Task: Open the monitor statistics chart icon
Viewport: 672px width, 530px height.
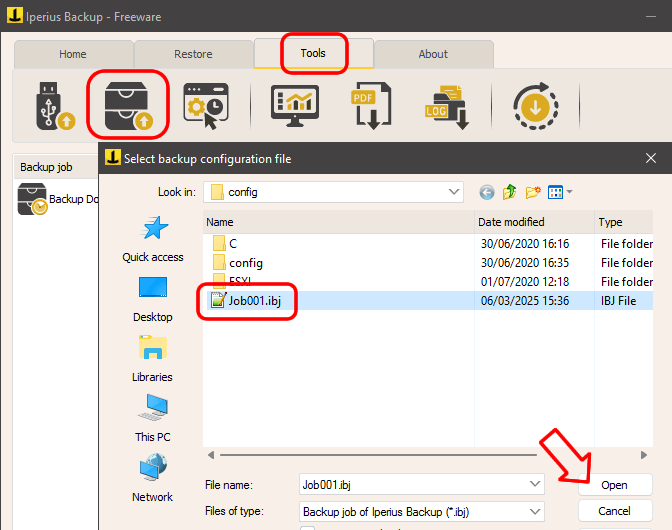Action: (295, 106)
